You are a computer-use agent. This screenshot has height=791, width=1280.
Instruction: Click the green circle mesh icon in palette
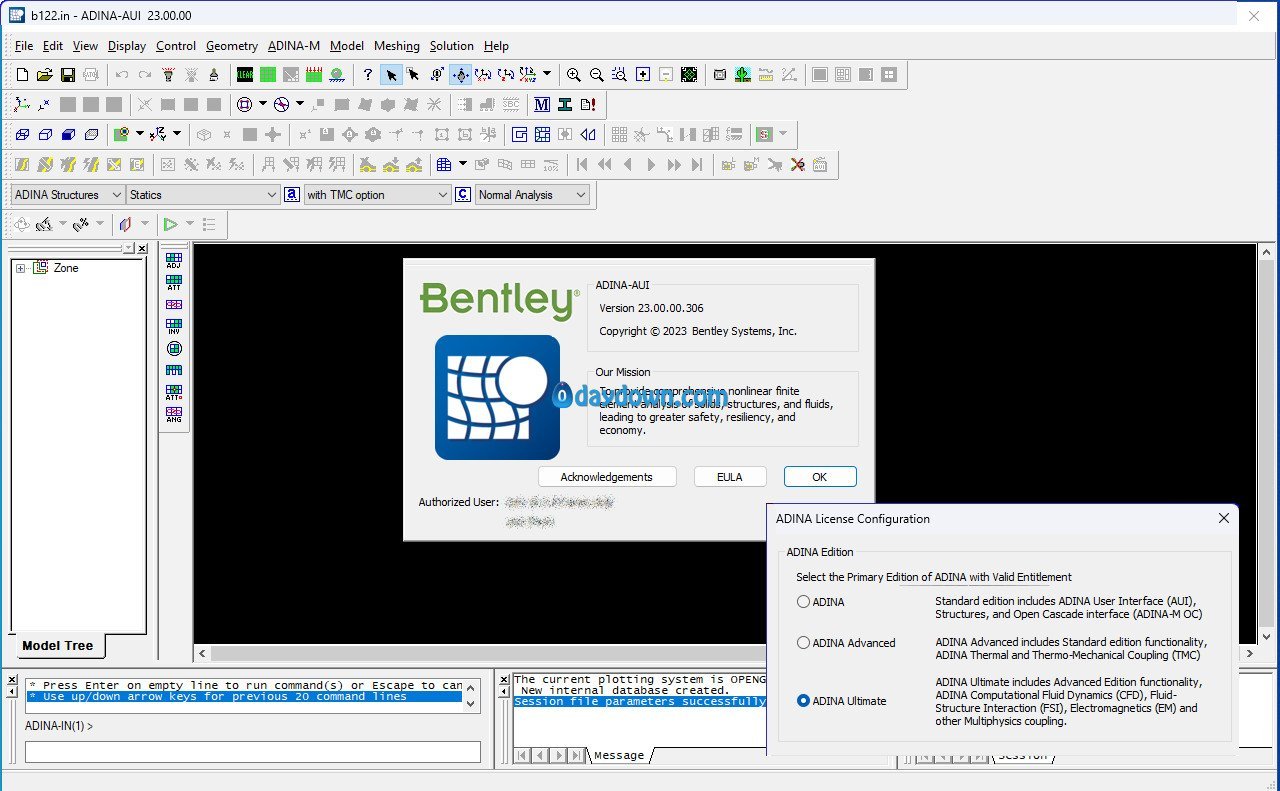(174, 348)
